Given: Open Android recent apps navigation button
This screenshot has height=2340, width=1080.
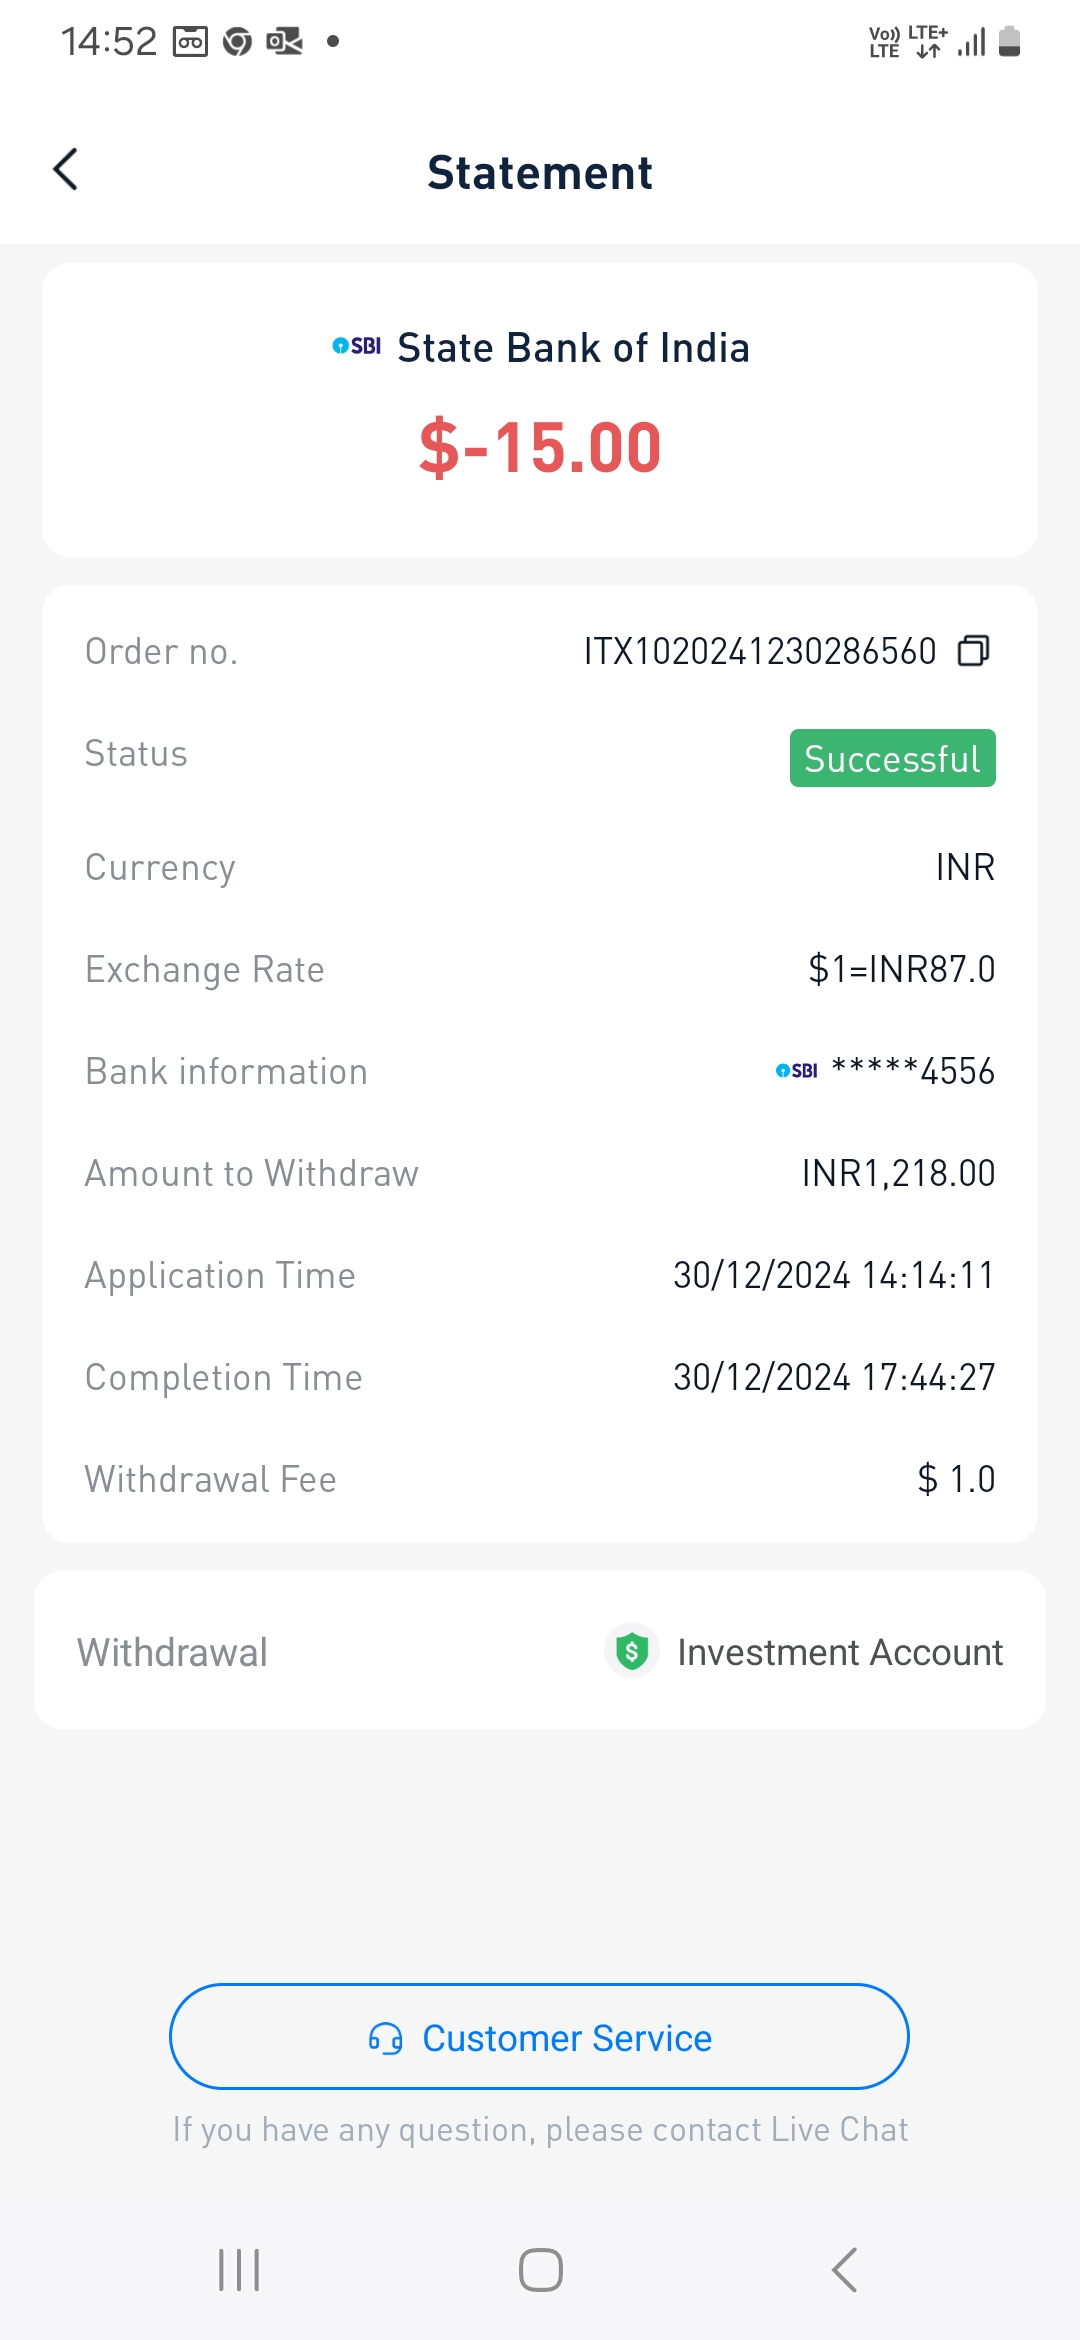Looking at the screenshot, I should (x=239, y=2270).
